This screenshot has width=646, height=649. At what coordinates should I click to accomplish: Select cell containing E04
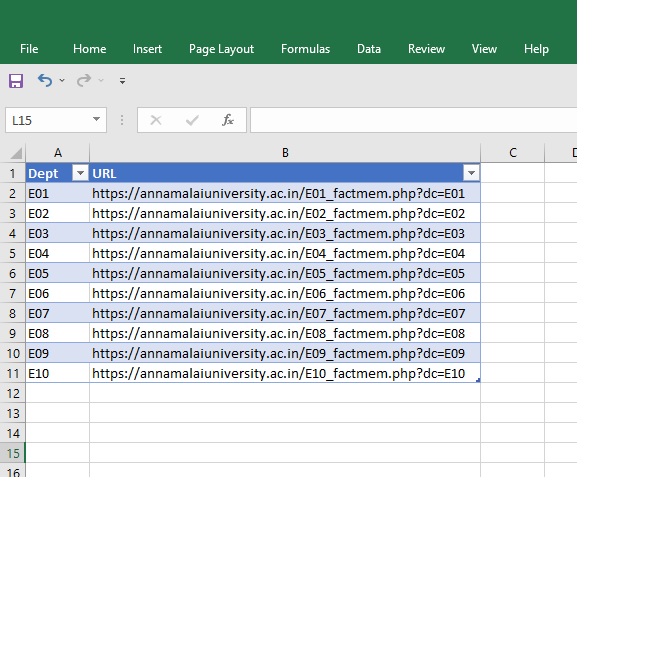pos(57,253)
